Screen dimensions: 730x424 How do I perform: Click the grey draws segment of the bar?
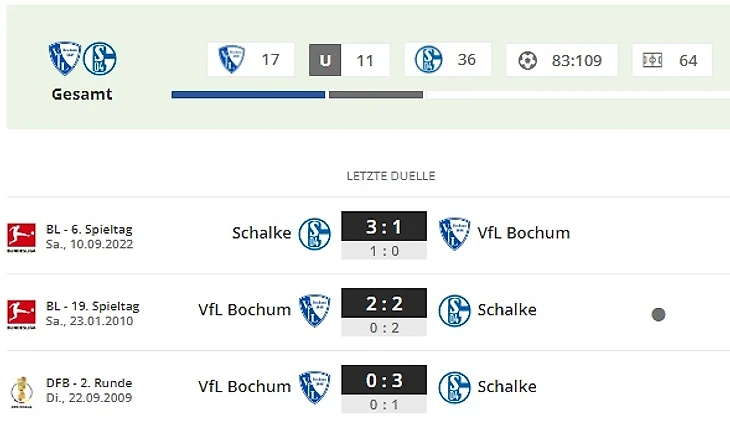(375, 95)
